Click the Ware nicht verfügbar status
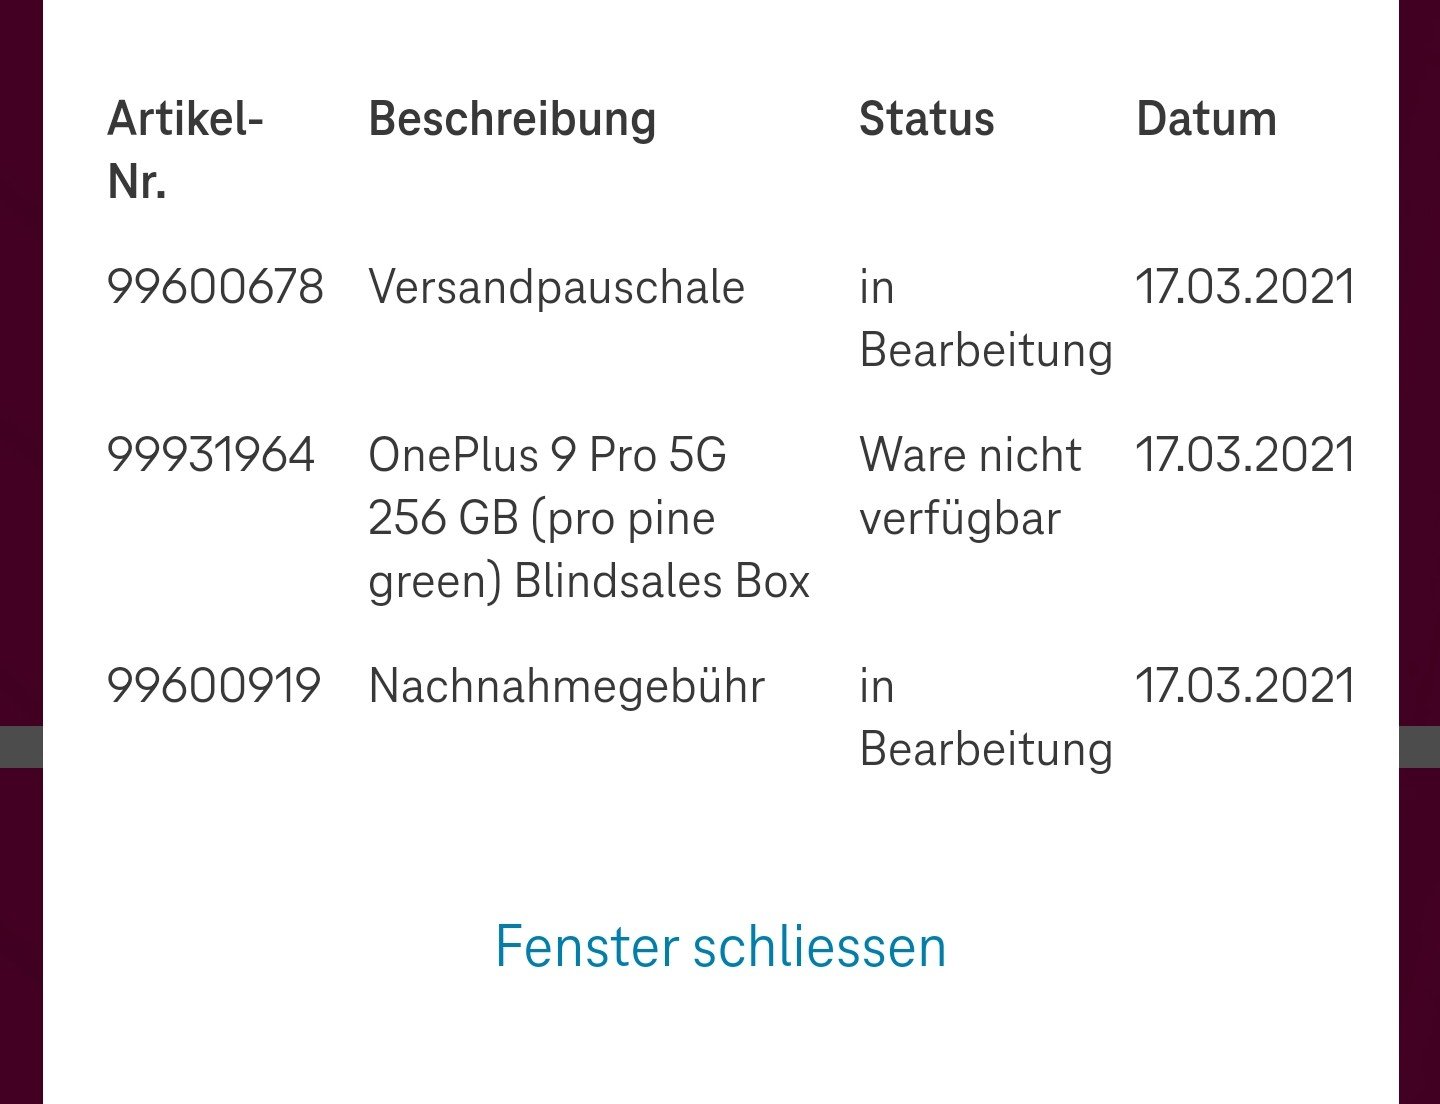The height and width of the screenshot is (1104, 1440). coord(969,487)
